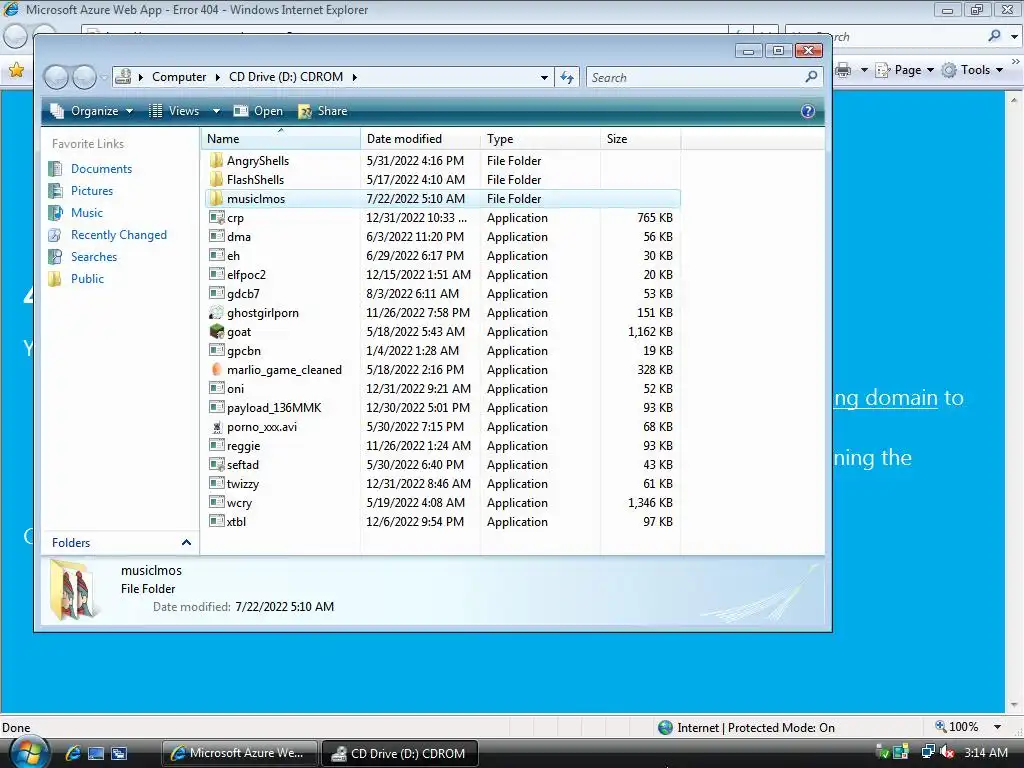Sort by Date modified column header

420,138
